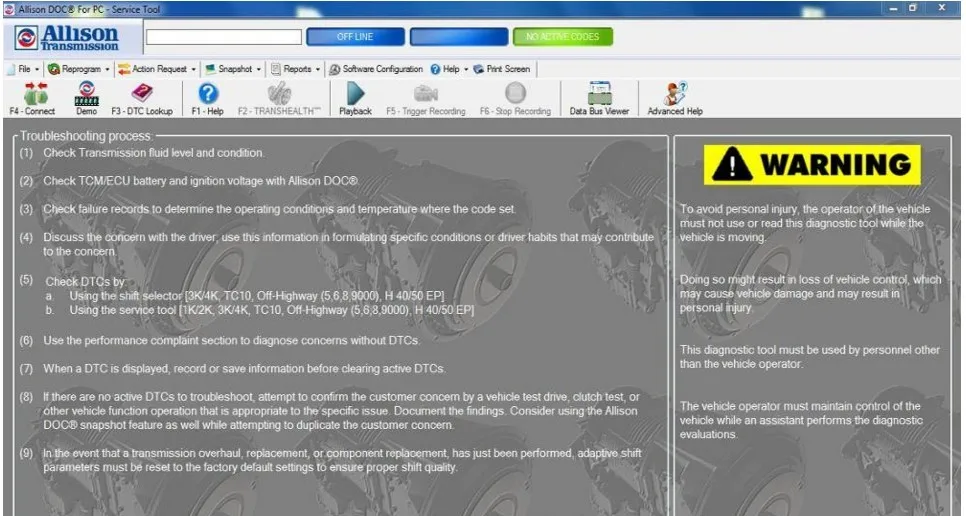
Task: Expand the Action Request dropdown arrow
Action: click(x=193, y=70)
